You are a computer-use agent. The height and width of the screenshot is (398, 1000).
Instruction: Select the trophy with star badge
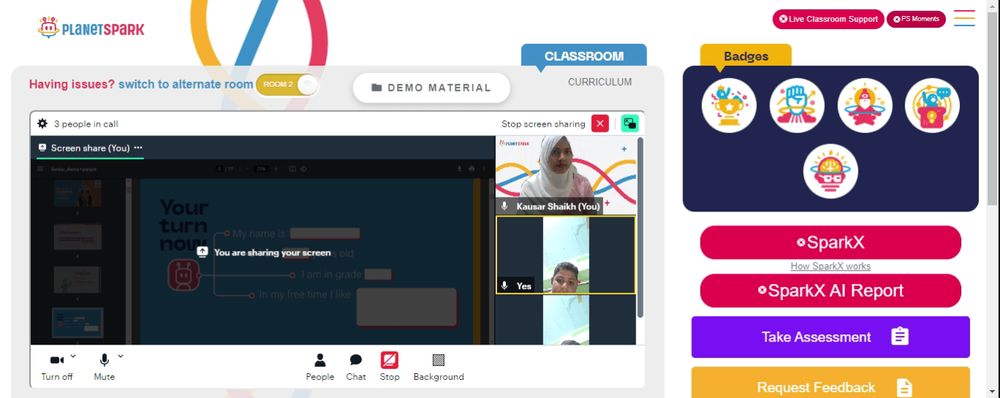[729, 105]
